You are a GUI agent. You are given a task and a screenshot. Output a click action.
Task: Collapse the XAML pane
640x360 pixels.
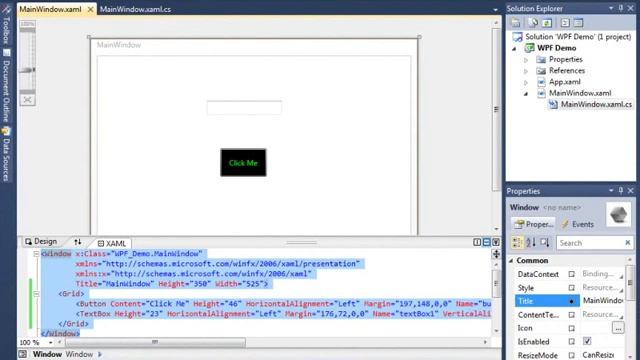point(496,242)
